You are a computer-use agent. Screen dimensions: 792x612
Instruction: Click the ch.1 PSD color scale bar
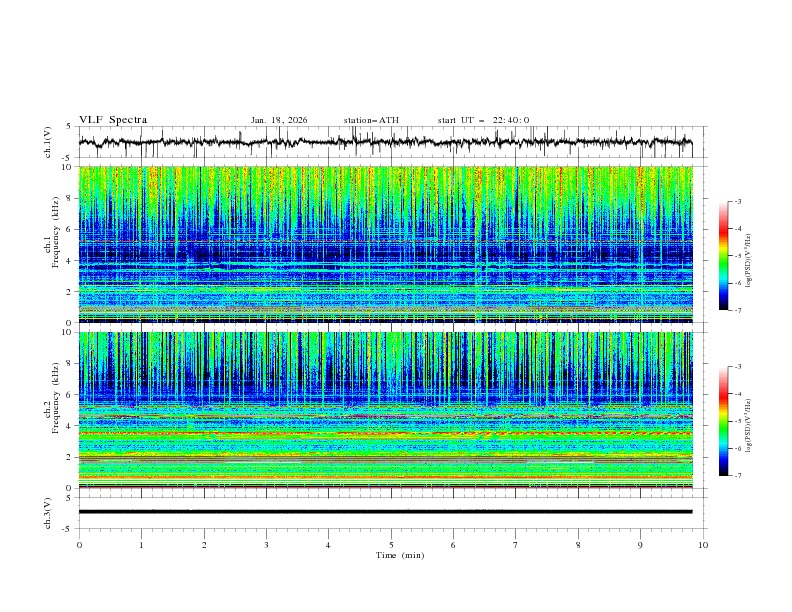pos(724,256)
